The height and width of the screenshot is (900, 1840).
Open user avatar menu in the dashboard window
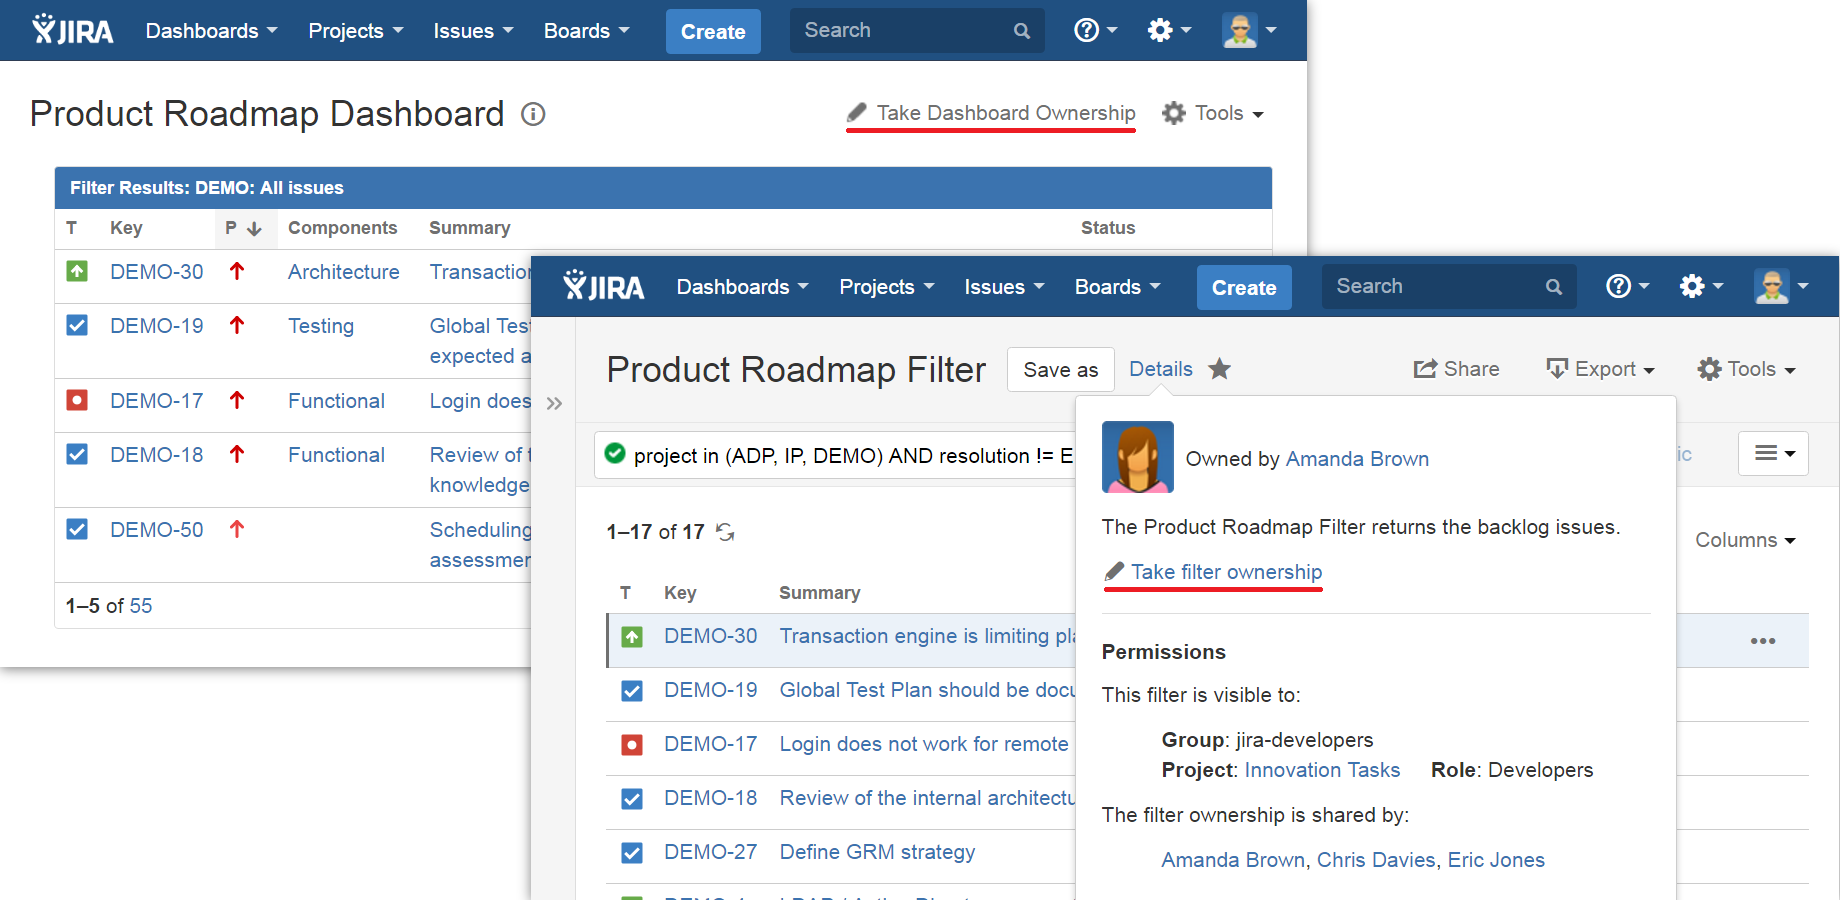1249,30
